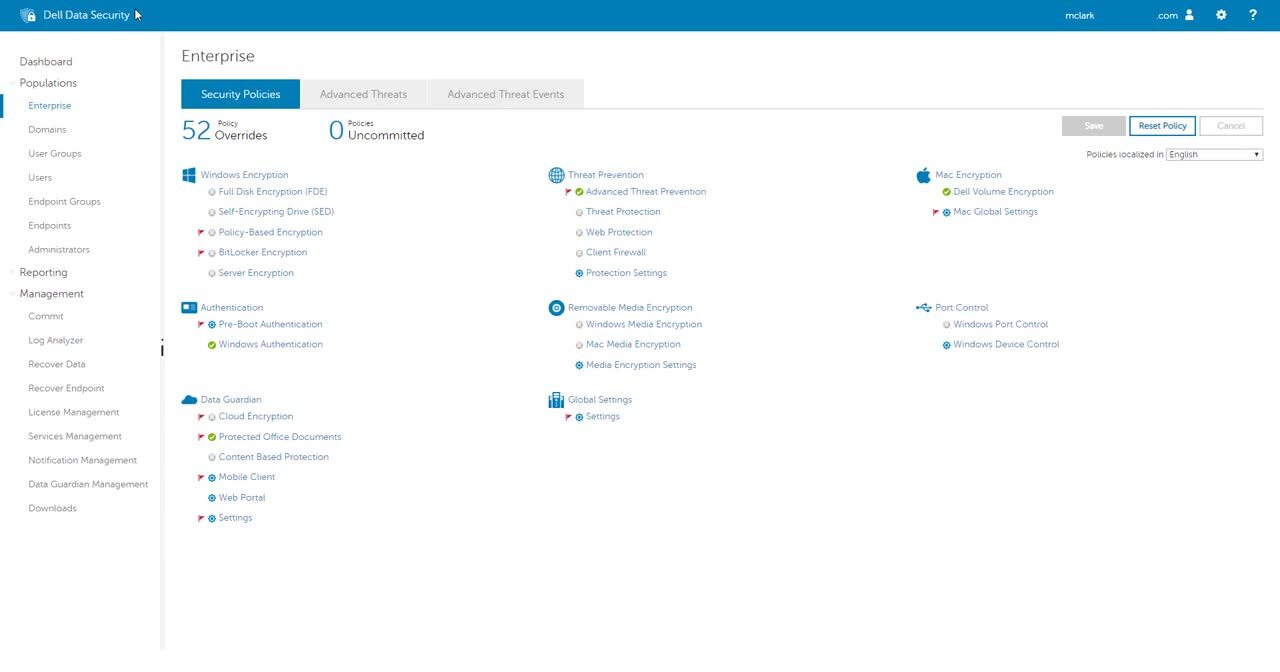Toggle the Windows Port Control status dot

pos(947,325)
